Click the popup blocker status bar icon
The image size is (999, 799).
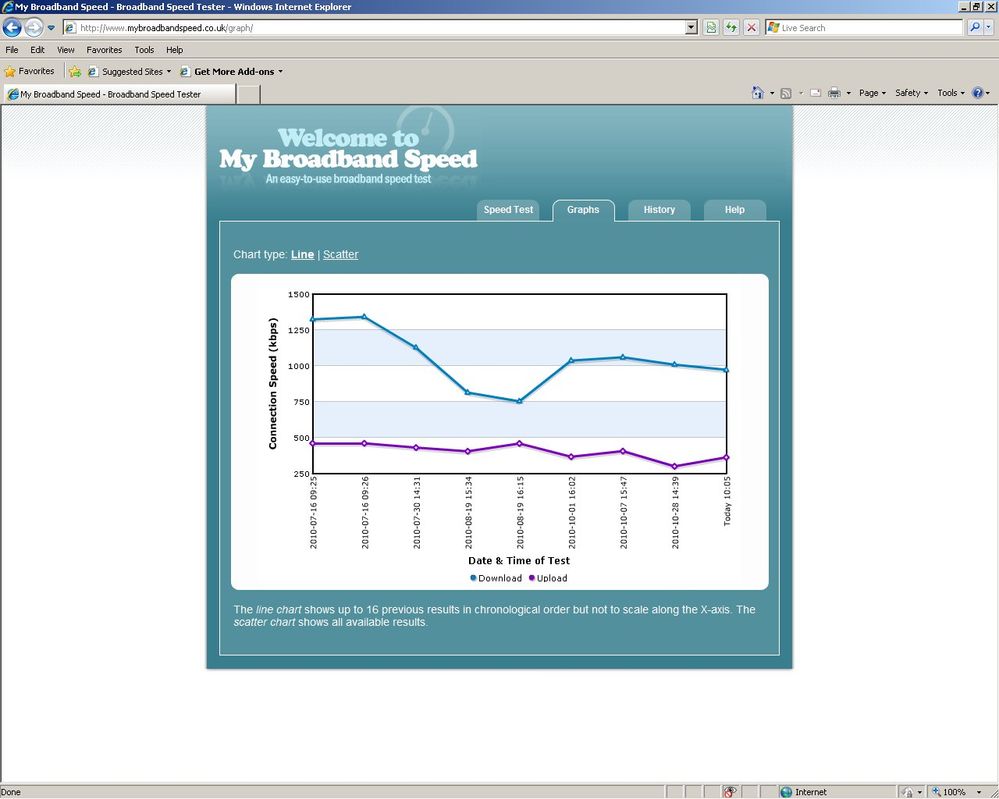point(730,792)
